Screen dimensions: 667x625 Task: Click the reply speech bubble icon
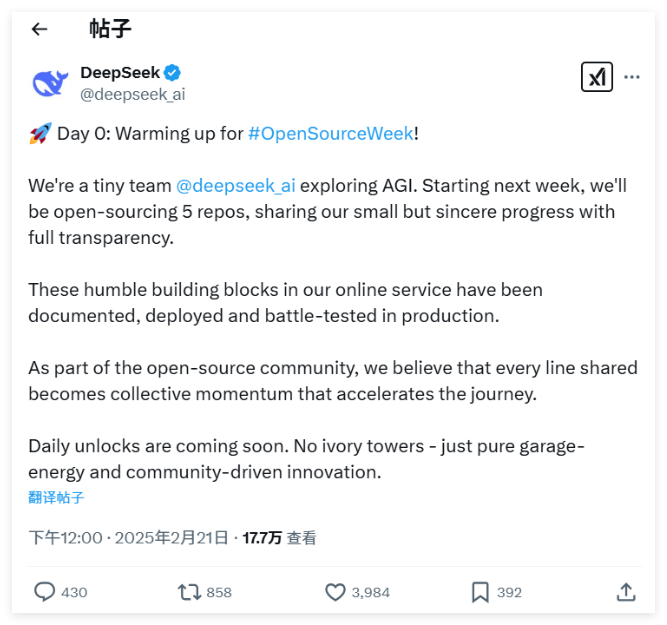(44, 592)
